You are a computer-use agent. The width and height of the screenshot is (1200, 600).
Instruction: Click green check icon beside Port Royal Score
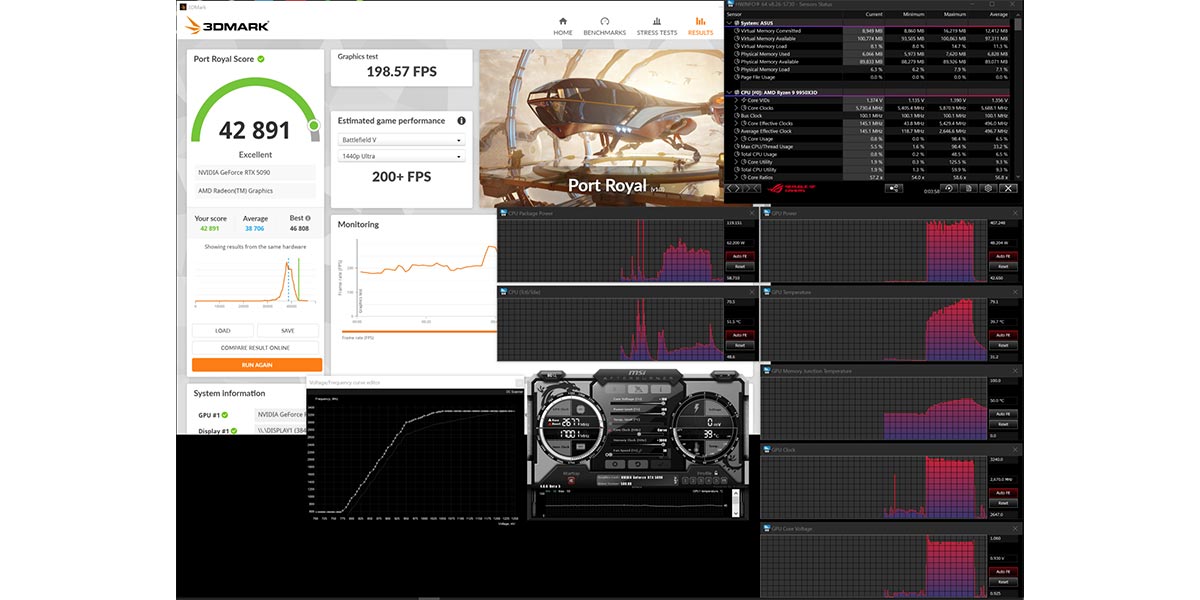261,59
